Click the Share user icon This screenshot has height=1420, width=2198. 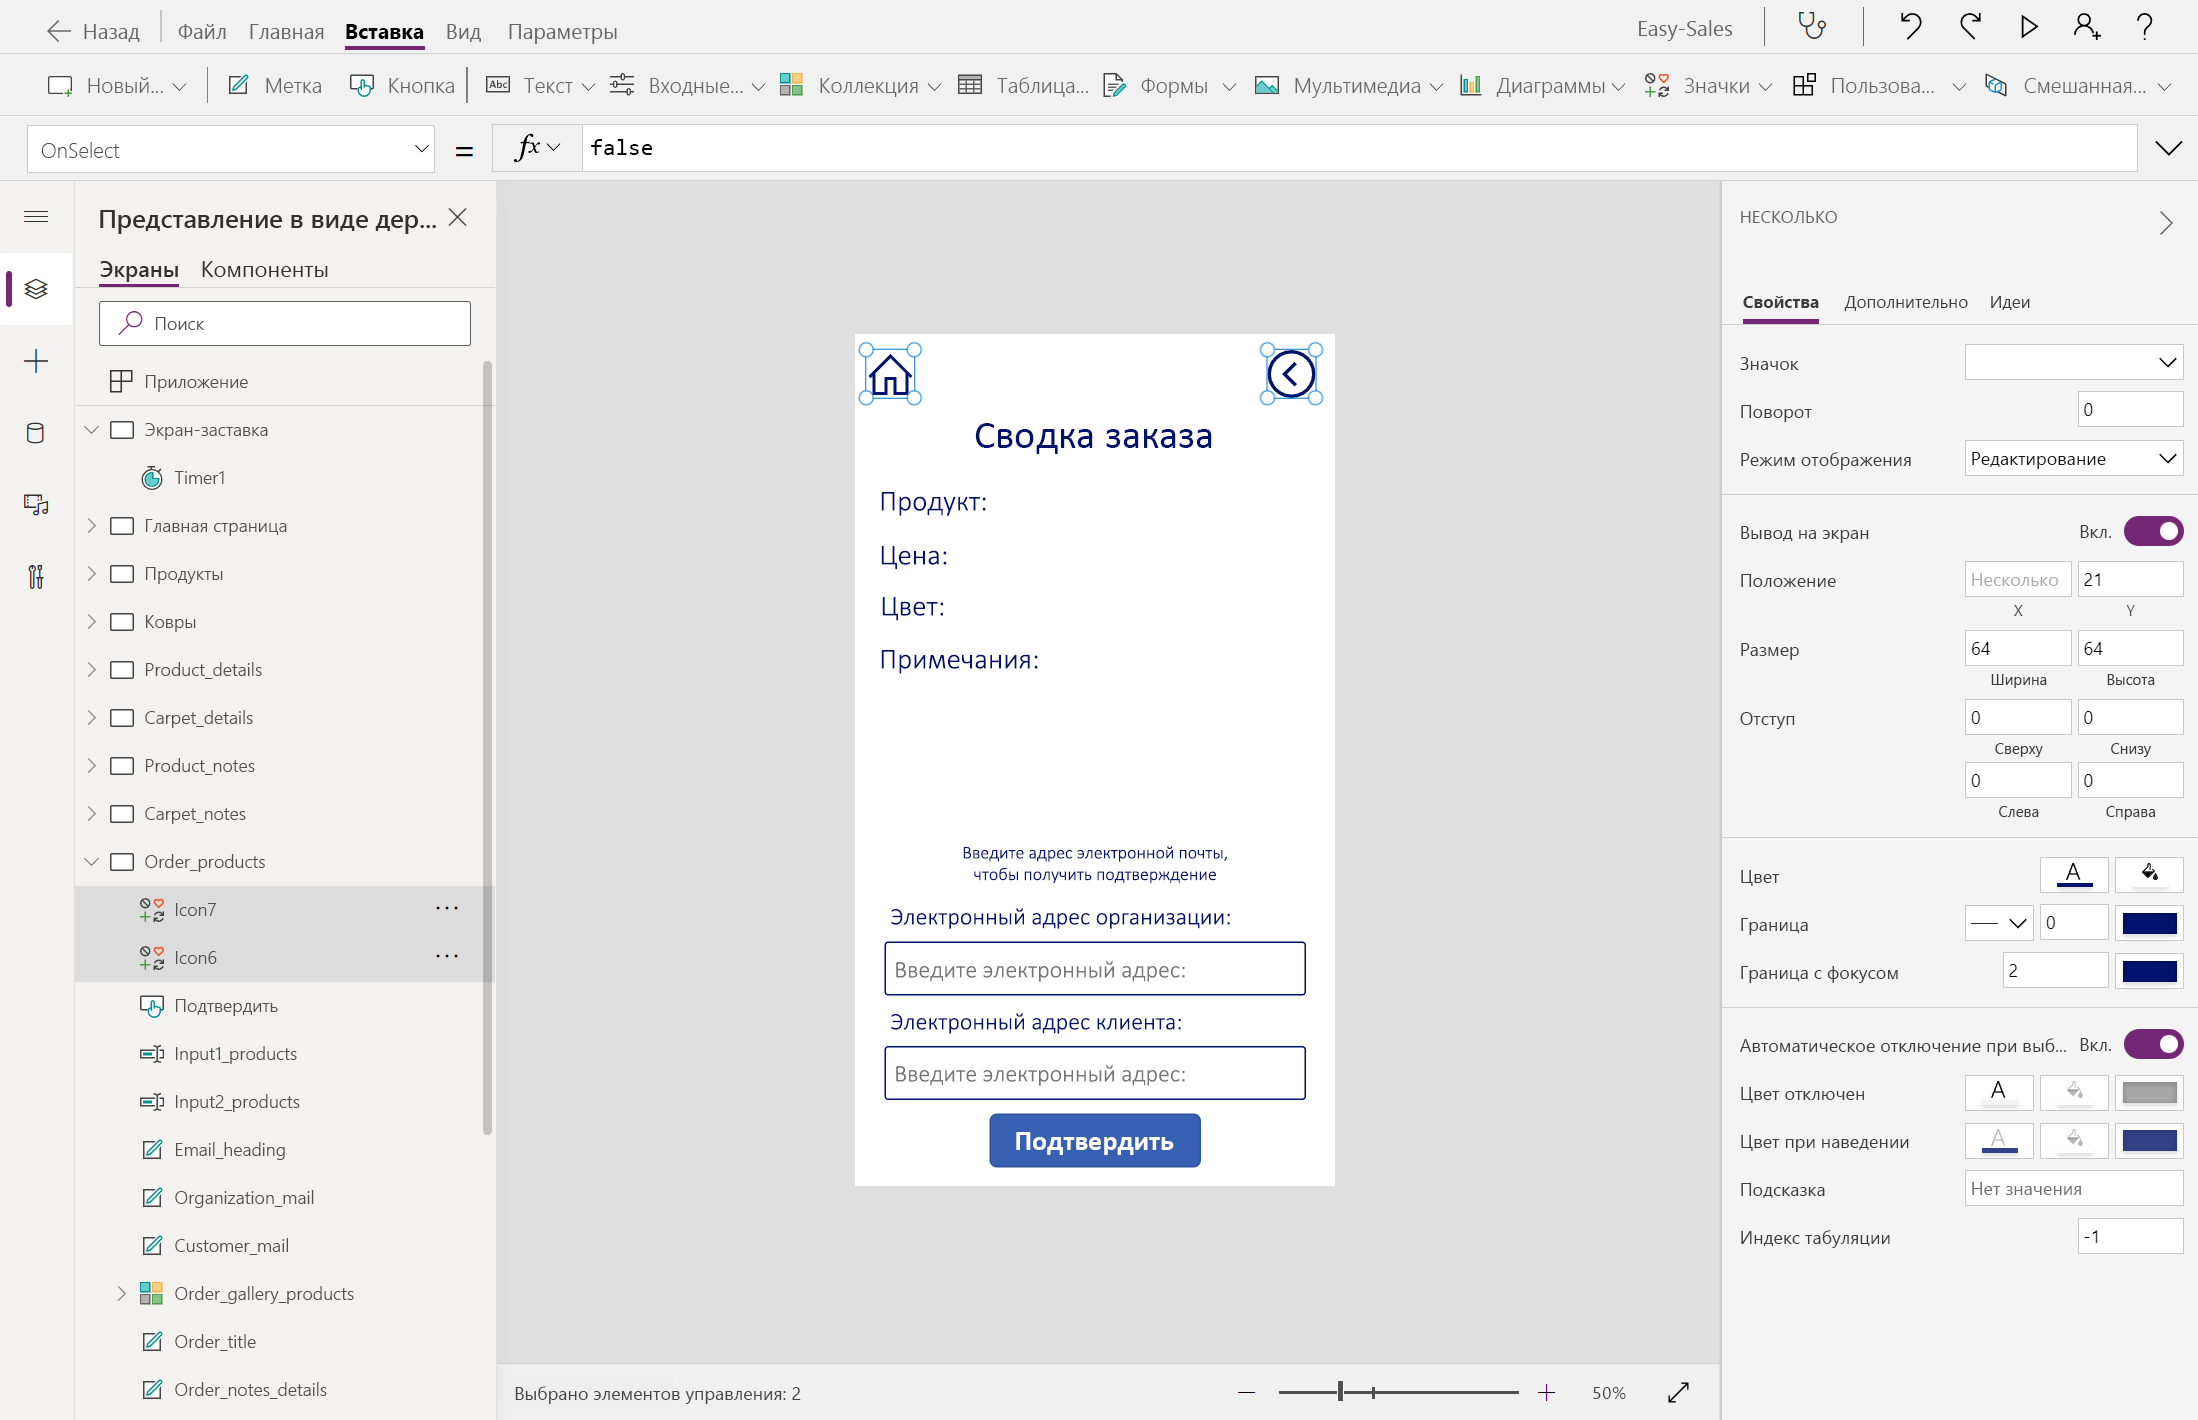(2086, 26)
